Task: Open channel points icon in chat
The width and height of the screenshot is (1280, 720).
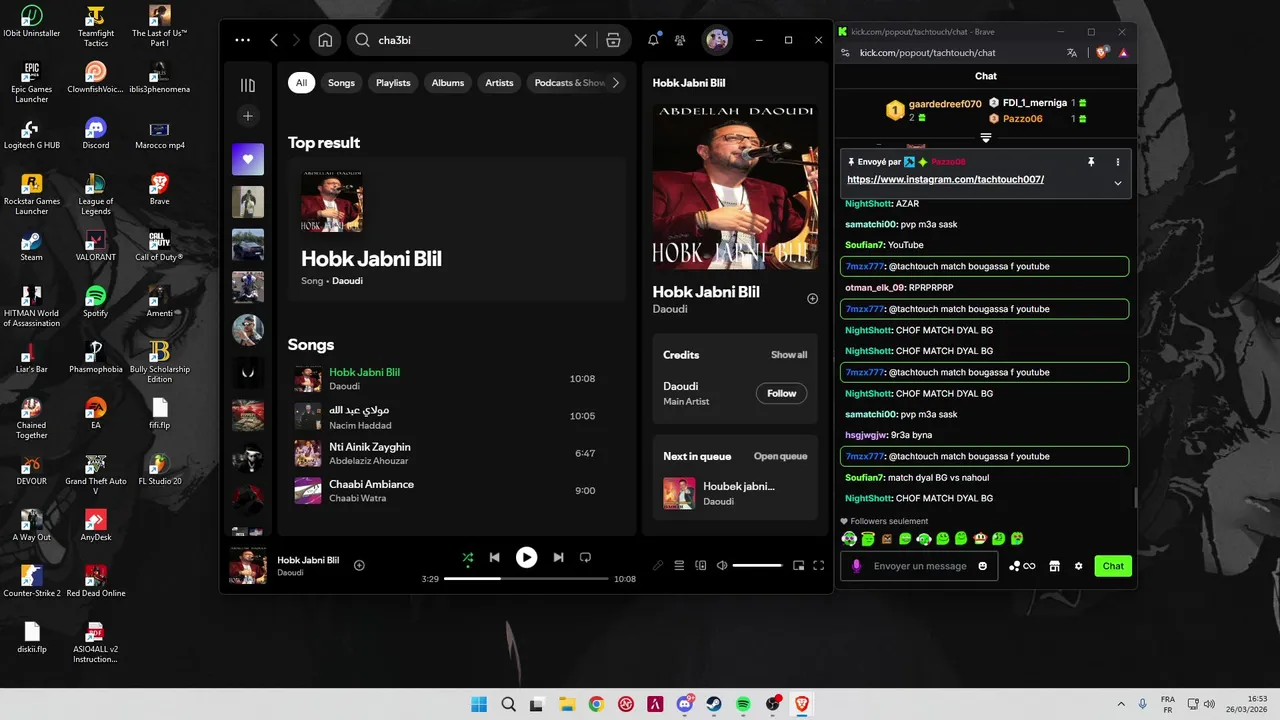Action: point(1022,566)
